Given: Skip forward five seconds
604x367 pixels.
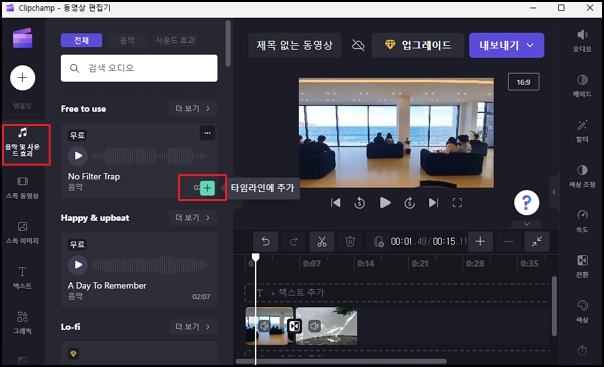Looking at the screenshot, I should coord(409,203).
